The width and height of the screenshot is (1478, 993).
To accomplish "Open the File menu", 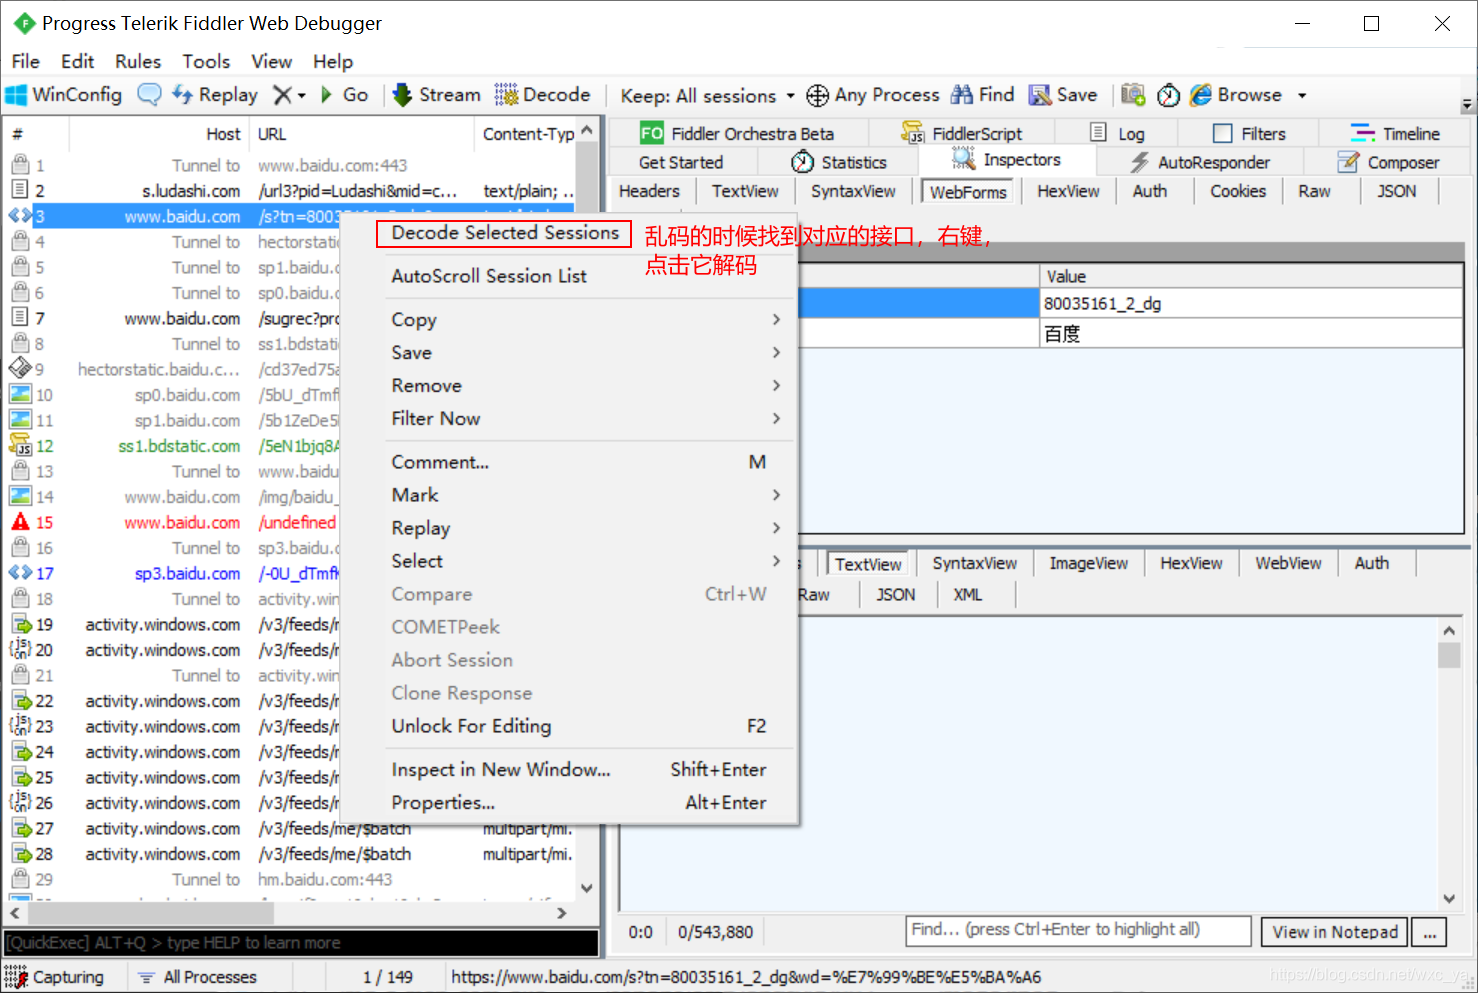I will pyautogui.click(x=25, y=61).
